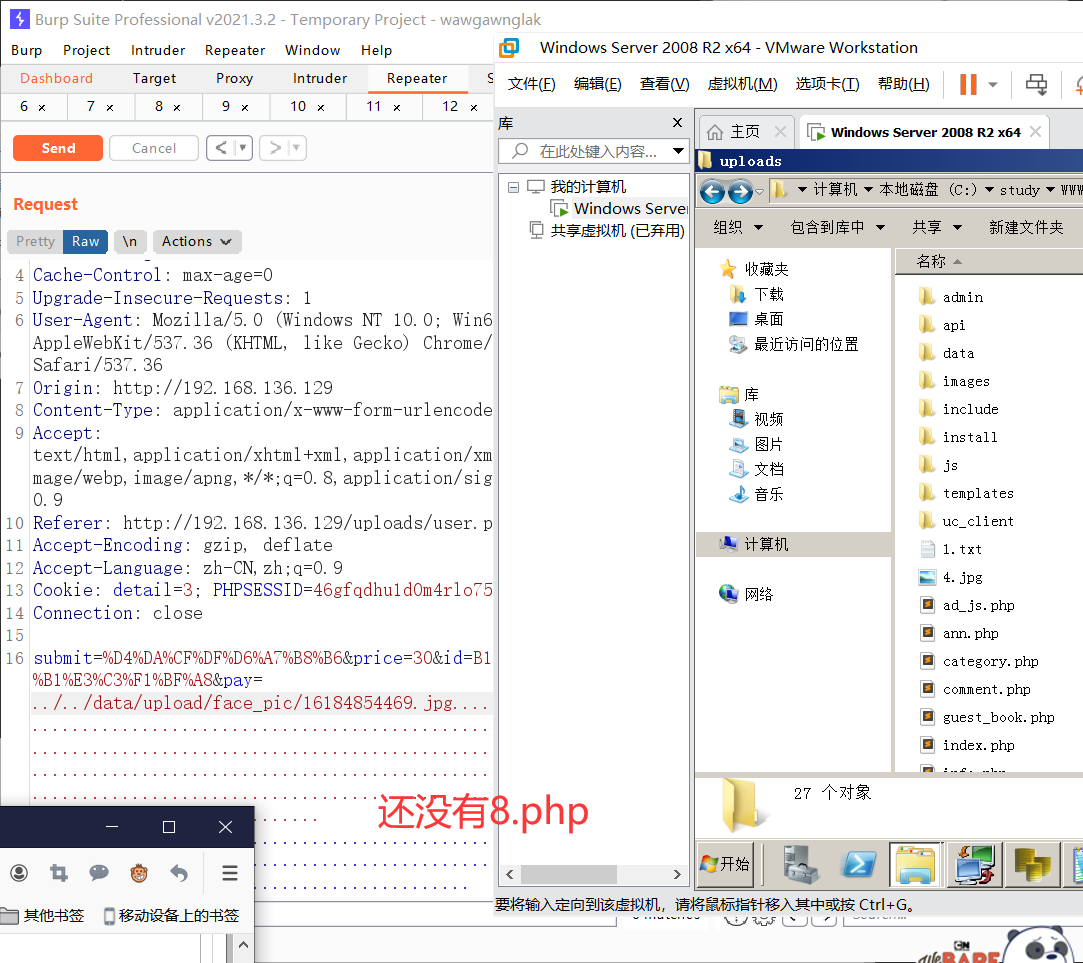Click the Windows 开始 start button in VM
The height and width of the screenshot is (963, 1083).
[x=725, y=864]
